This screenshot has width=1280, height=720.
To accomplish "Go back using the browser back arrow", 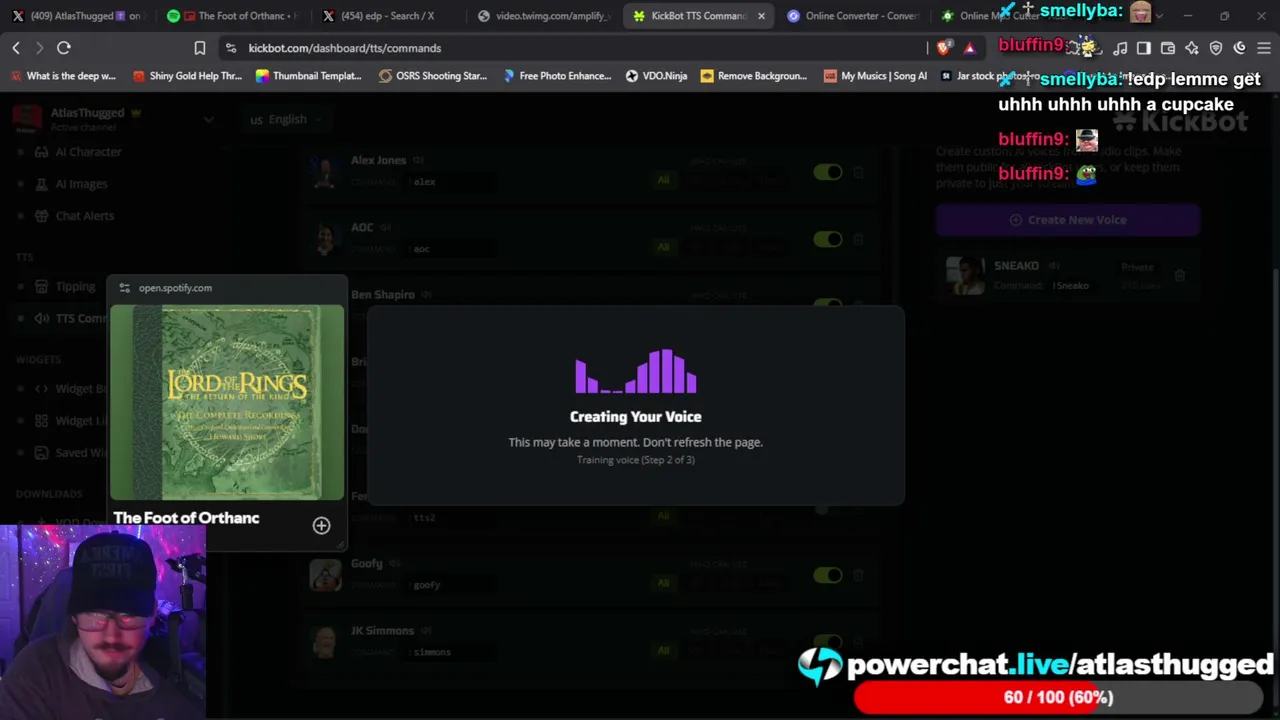I will tap(16, 48).
